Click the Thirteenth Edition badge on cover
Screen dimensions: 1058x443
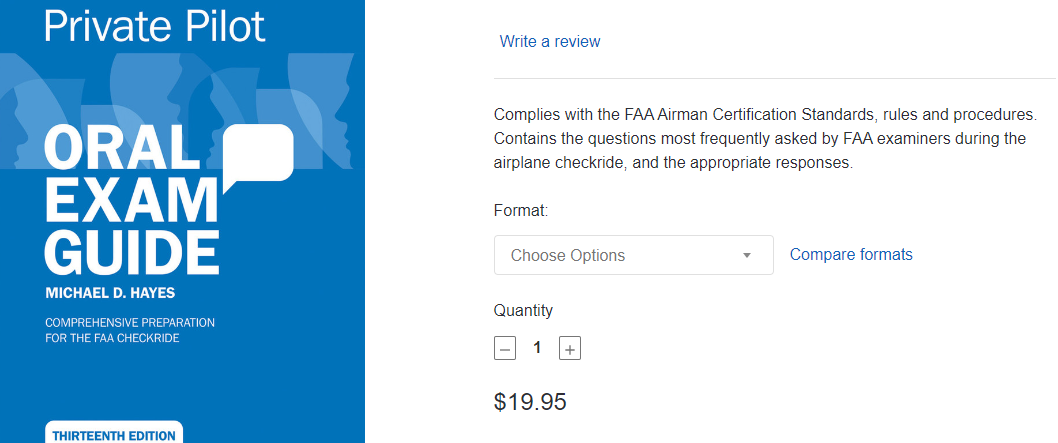113,435
